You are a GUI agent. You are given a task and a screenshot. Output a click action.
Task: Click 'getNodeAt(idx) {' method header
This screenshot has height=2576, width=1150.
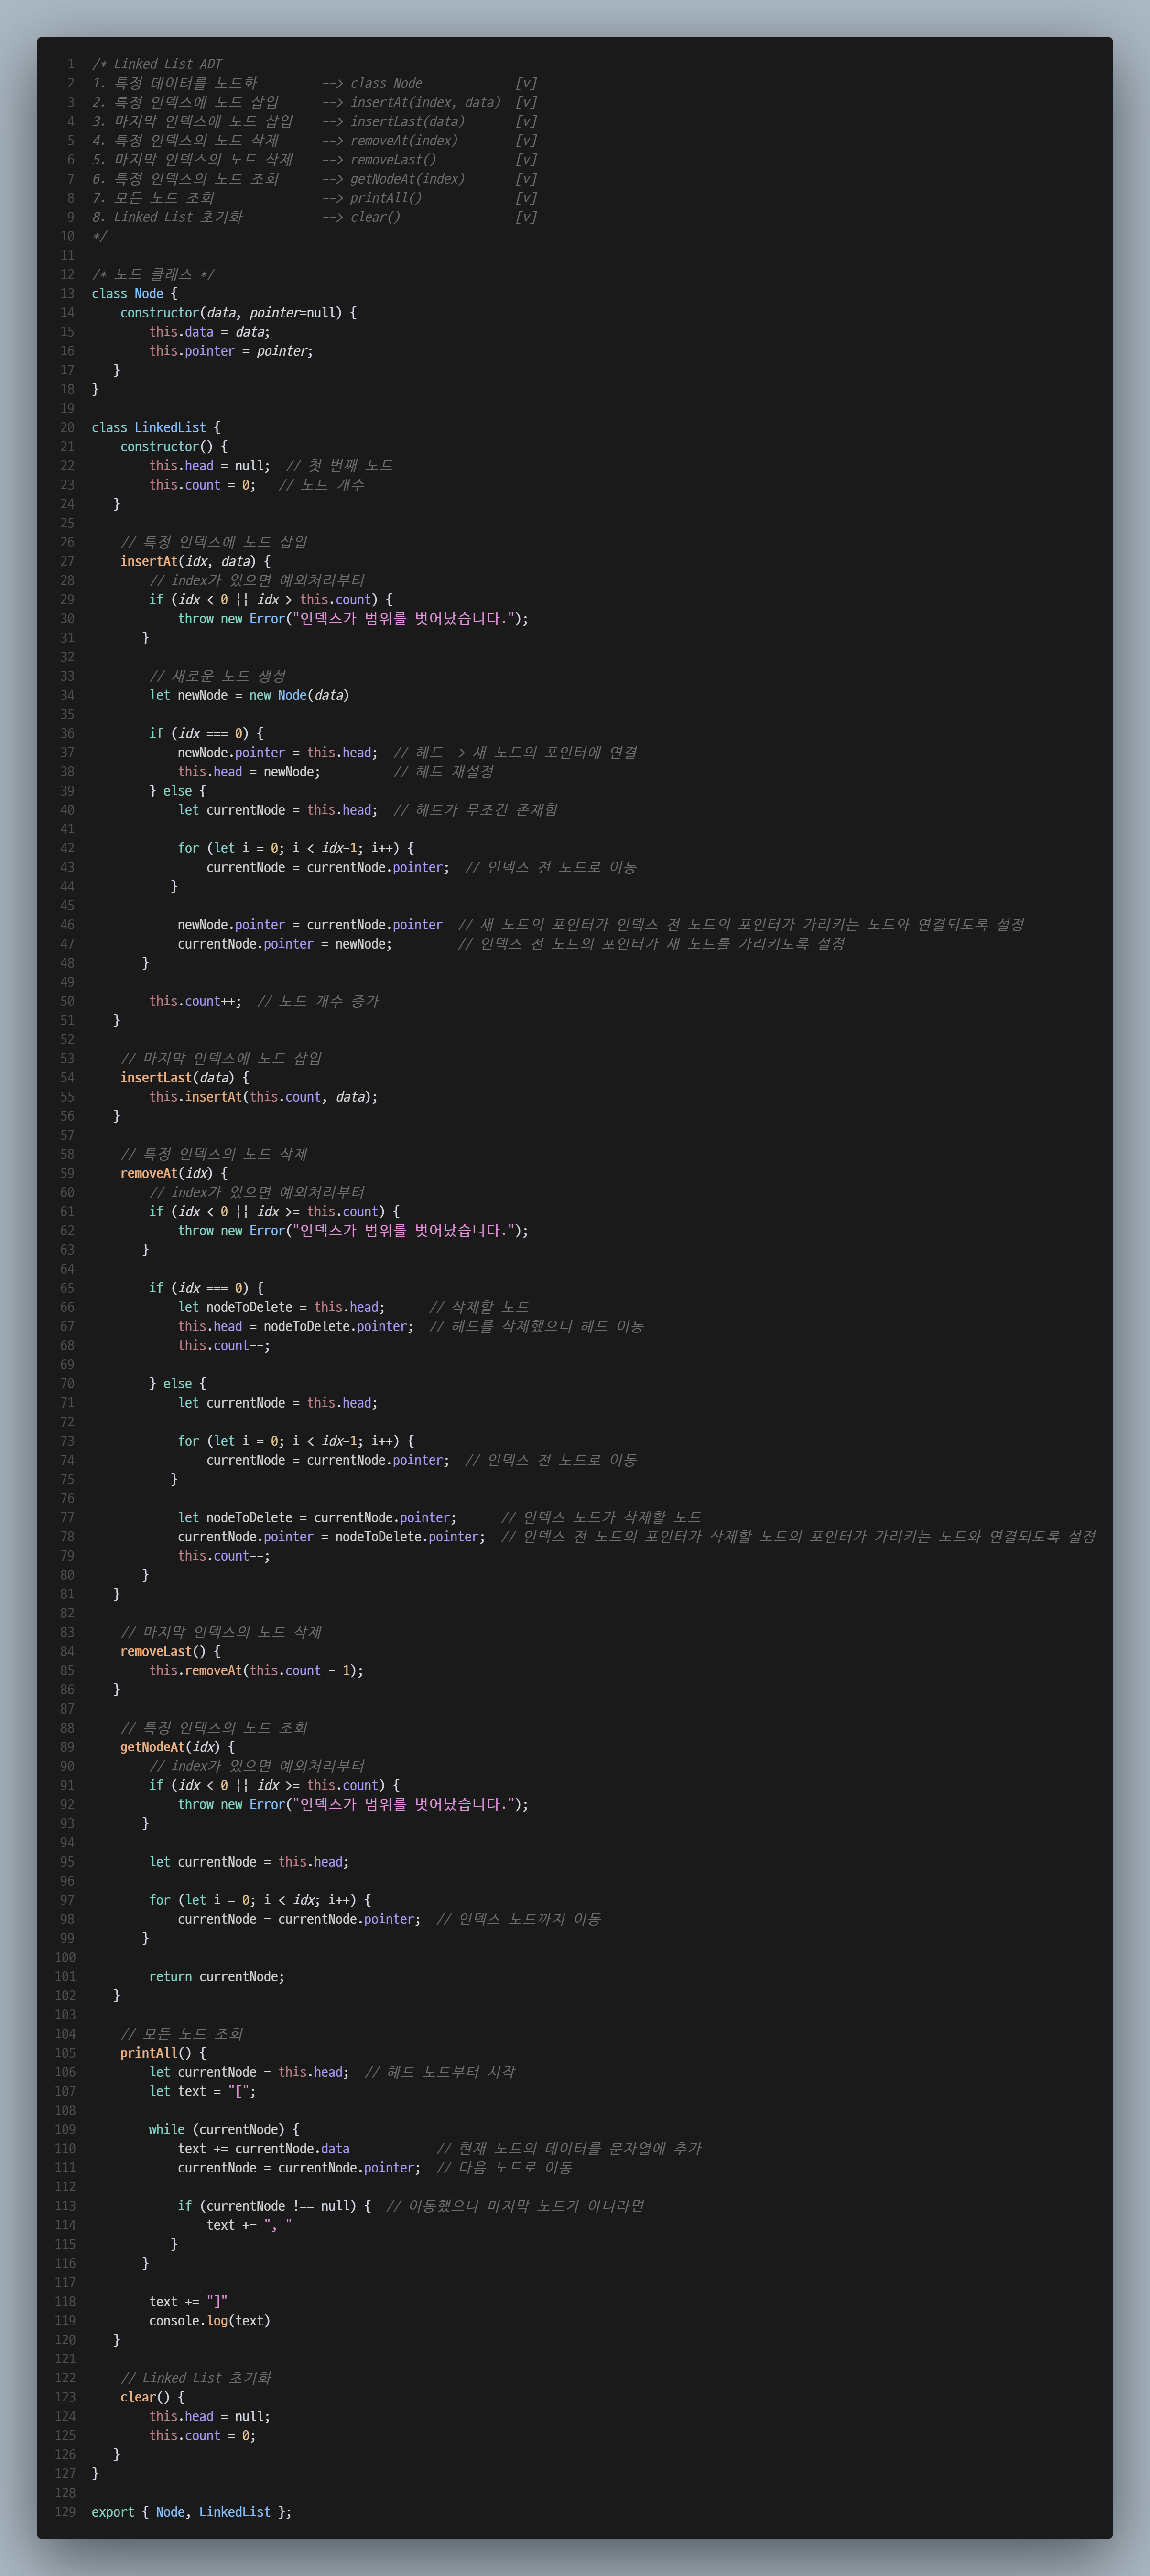(x=177, y=1748)
